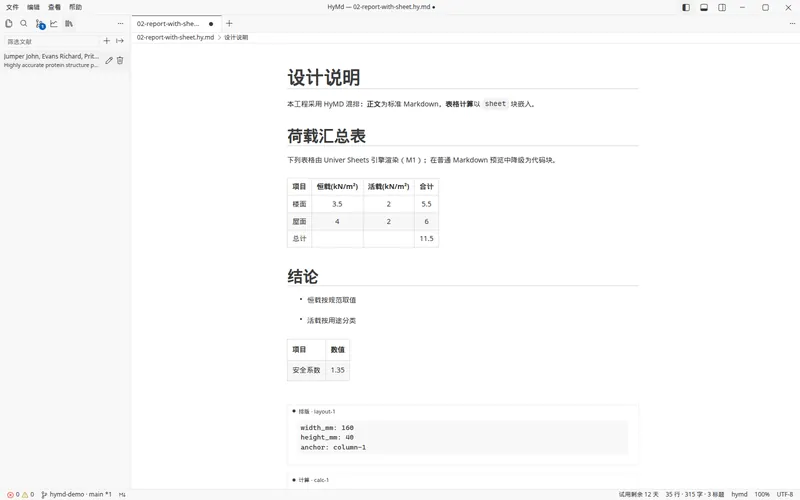Image resolution: width=800 pixels, height=500 pixels.
Task: Click the 结论 heading
Action: [x=303, y=277]
